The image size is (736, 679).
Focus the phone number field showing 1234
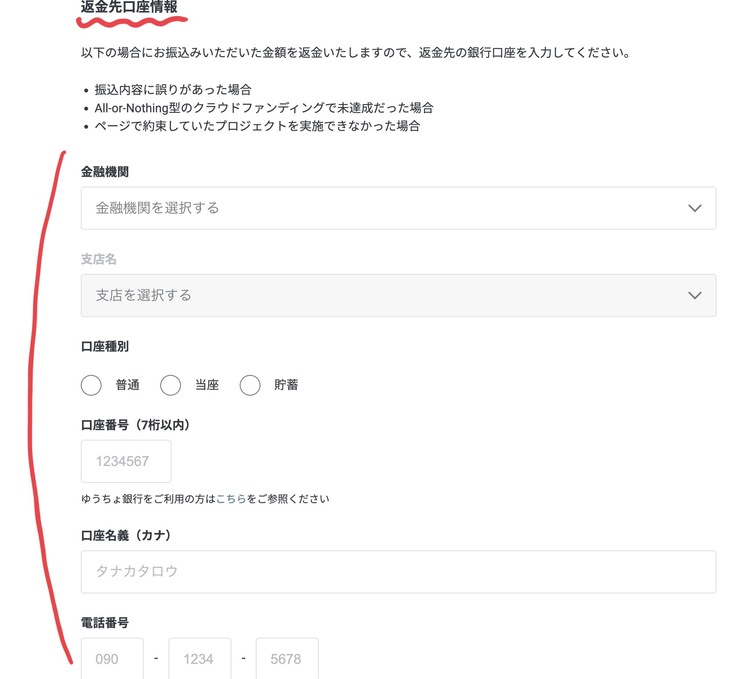200,659
